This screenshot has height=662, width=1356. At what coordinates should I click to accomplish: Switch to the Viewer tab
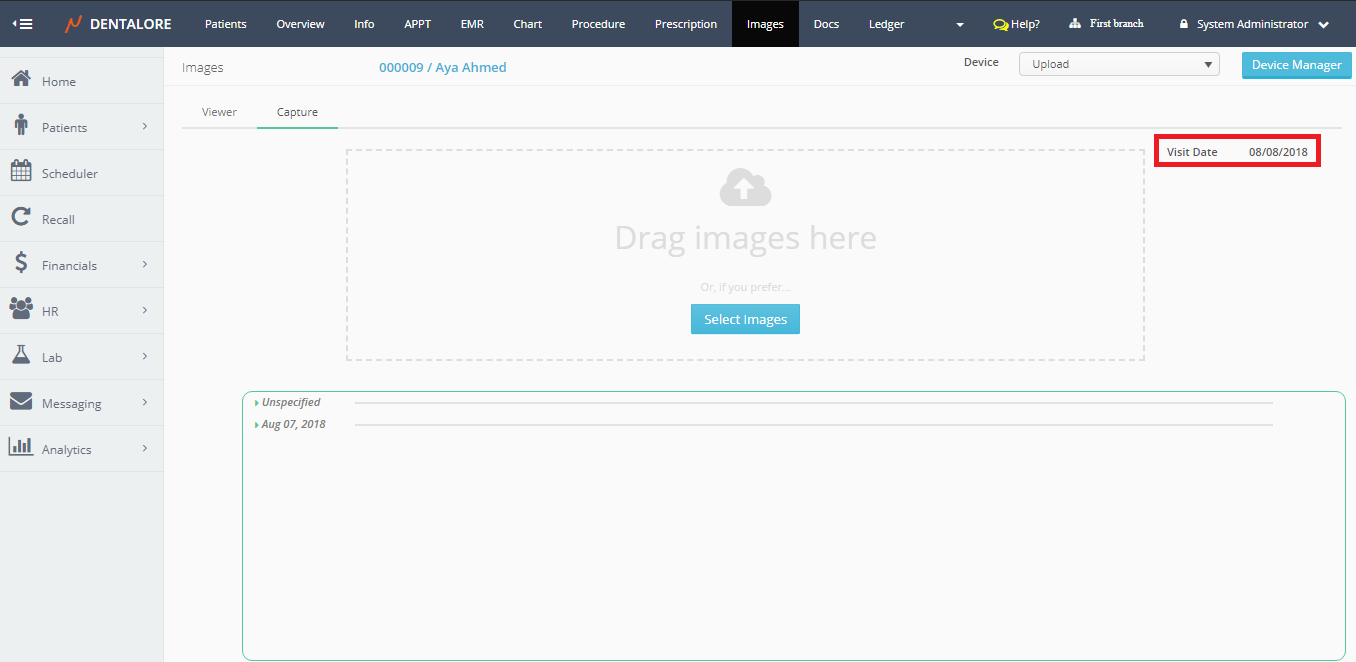[219, 112]
